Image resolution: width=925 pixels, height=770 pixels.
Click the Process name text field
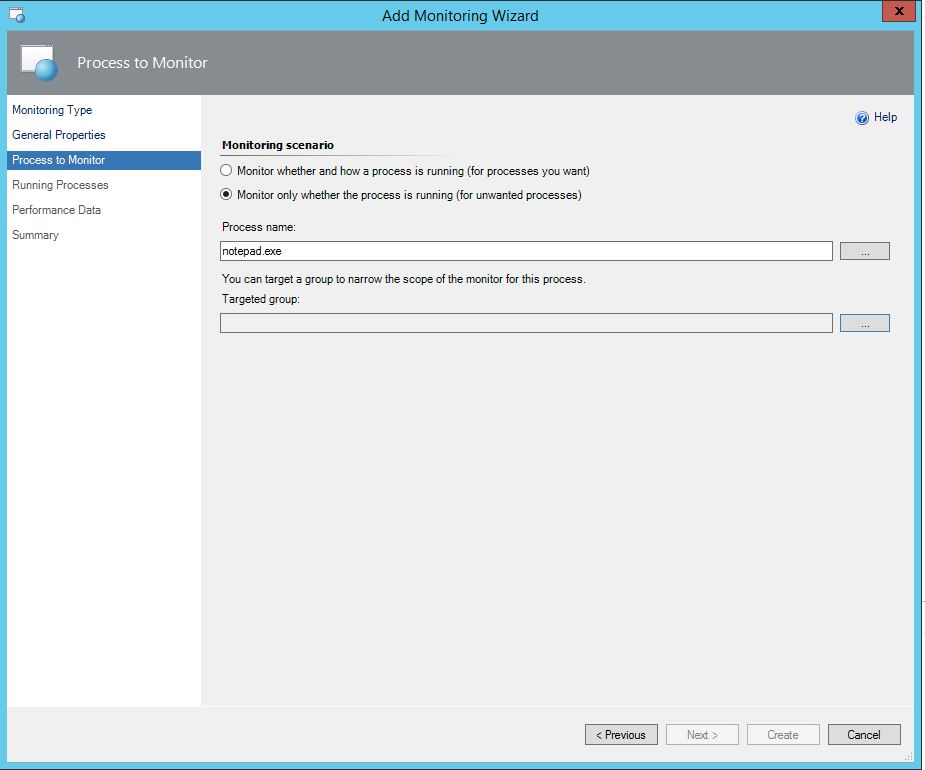pyautogui.click(x=526, y=251)
